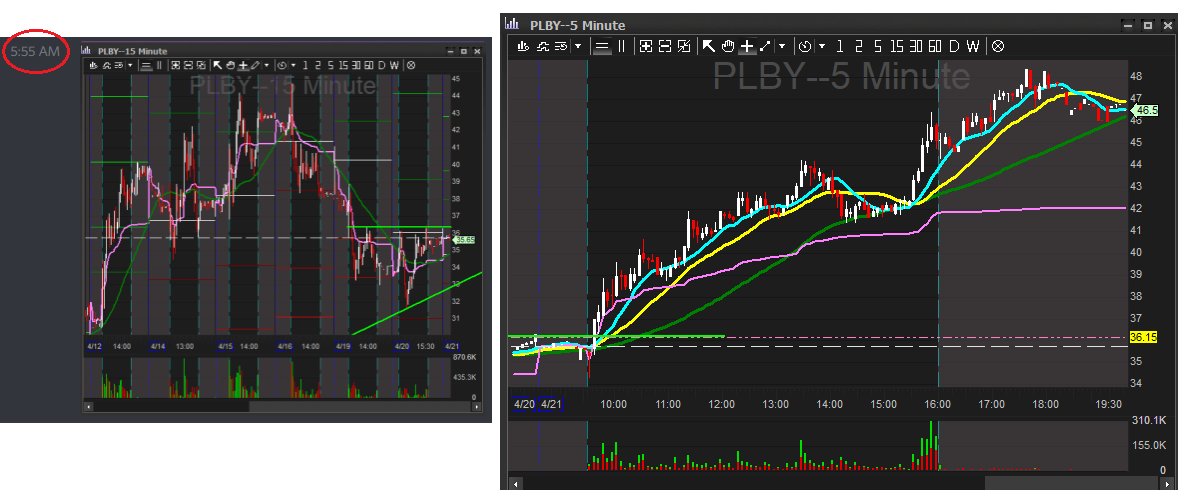Click zoom-in expand icon in 5 Minute window
Image resolution: width=1188 pixels, height=500 pixels.
pyautogui.click(x=646, y=46)
